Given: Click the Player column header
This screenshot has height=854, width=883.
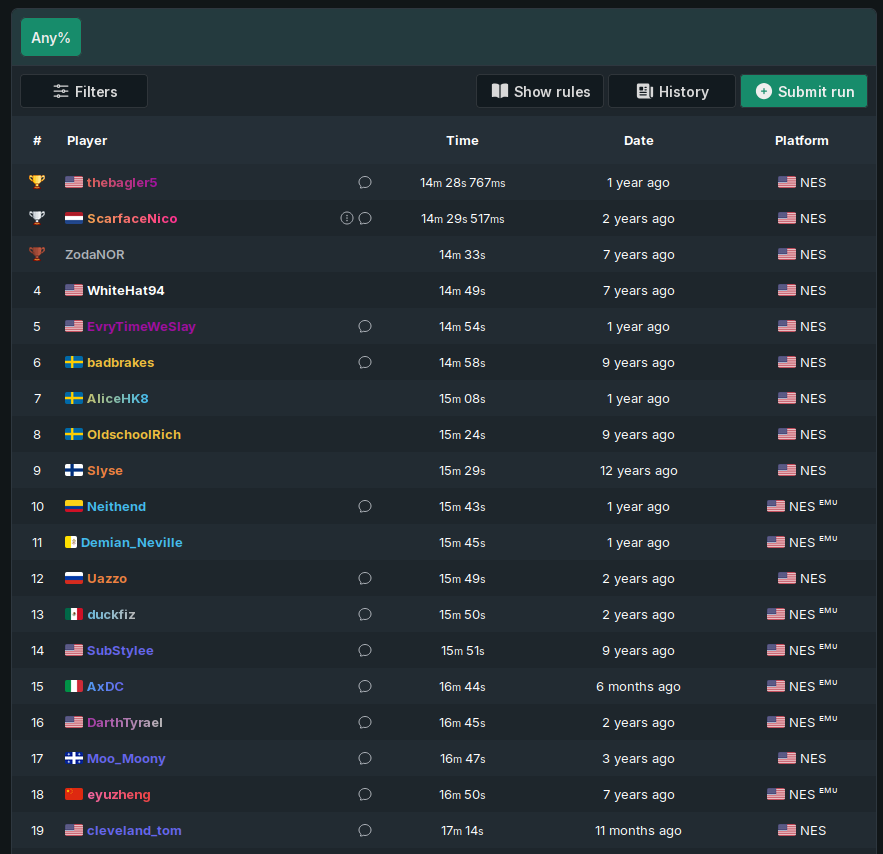Looking at the screenshot, I should click(x=87, y=141).
